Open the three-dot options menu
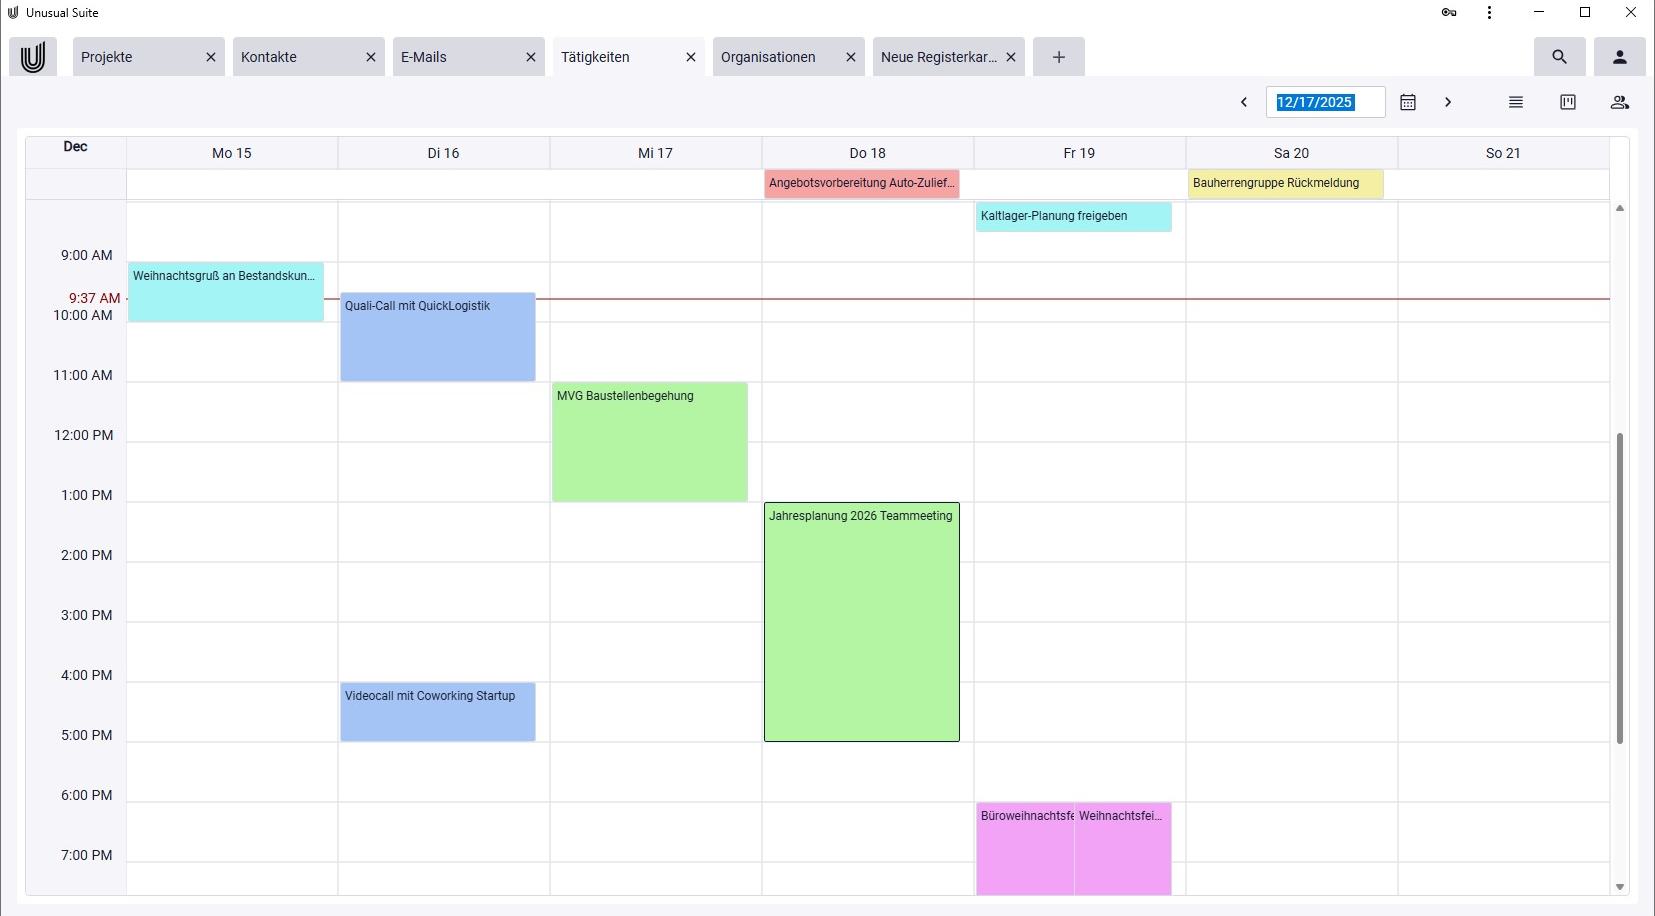 point(1489,13)
